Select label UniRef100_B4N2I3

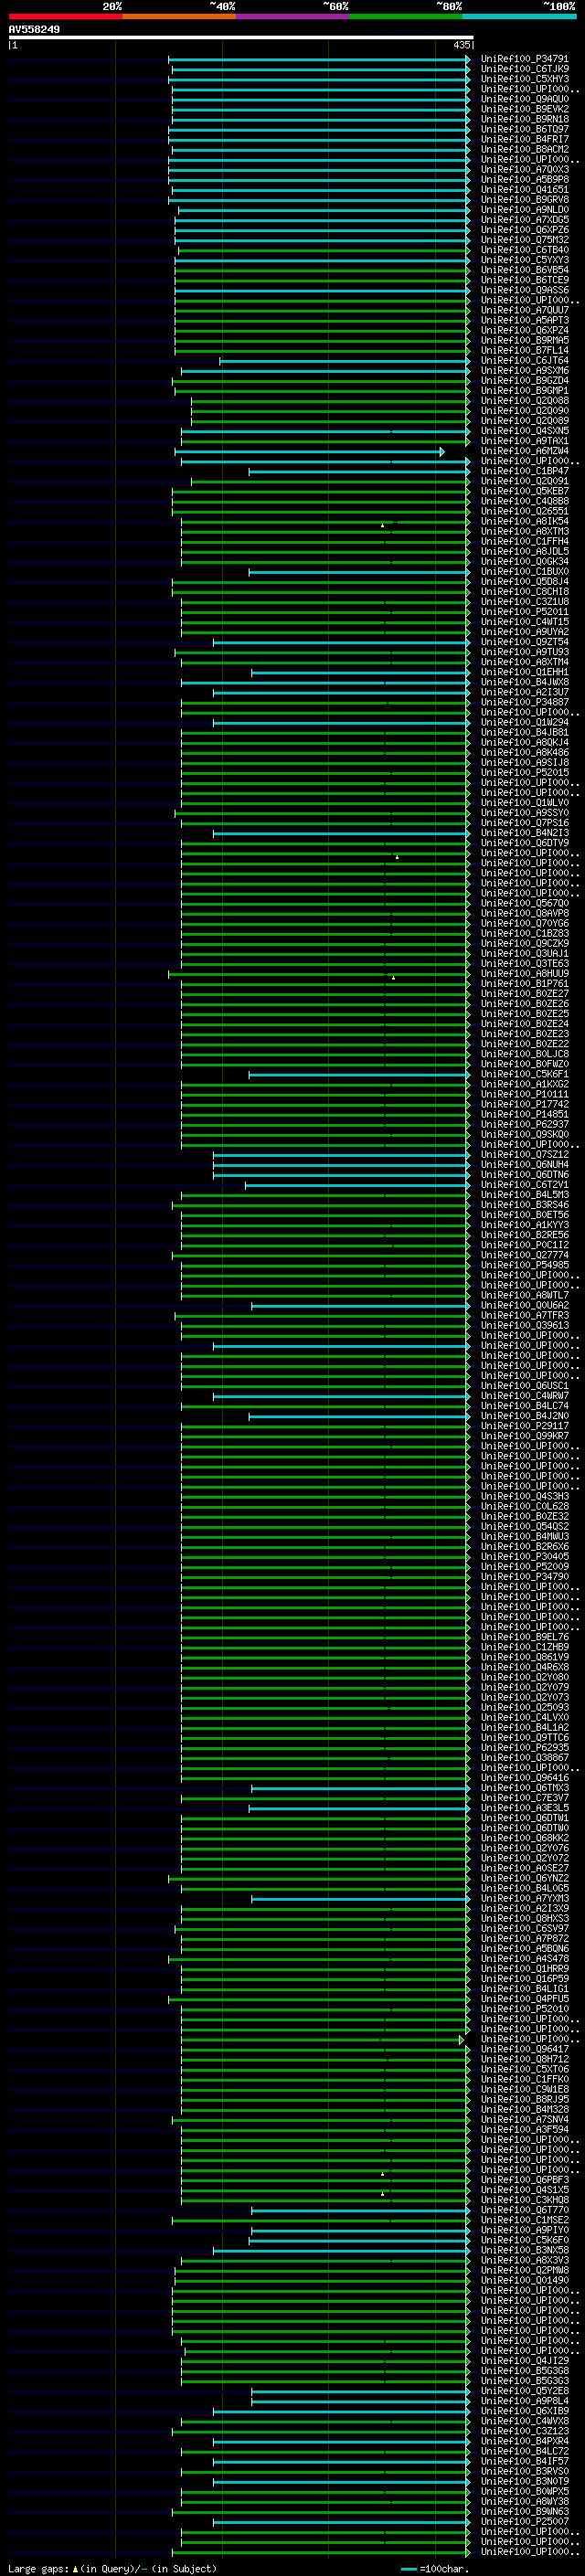524,833
